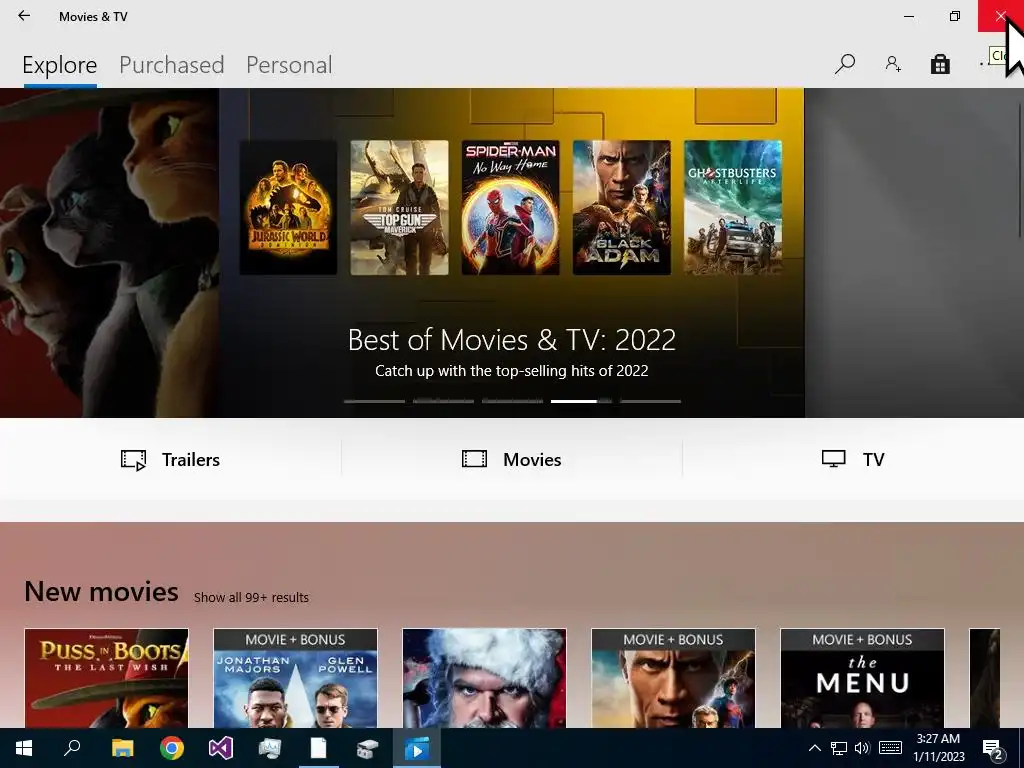Open Jonathan Majors Glen Powell movie card
The height and width of the screenshot is (768, 1024).
[x=295, y=678]
